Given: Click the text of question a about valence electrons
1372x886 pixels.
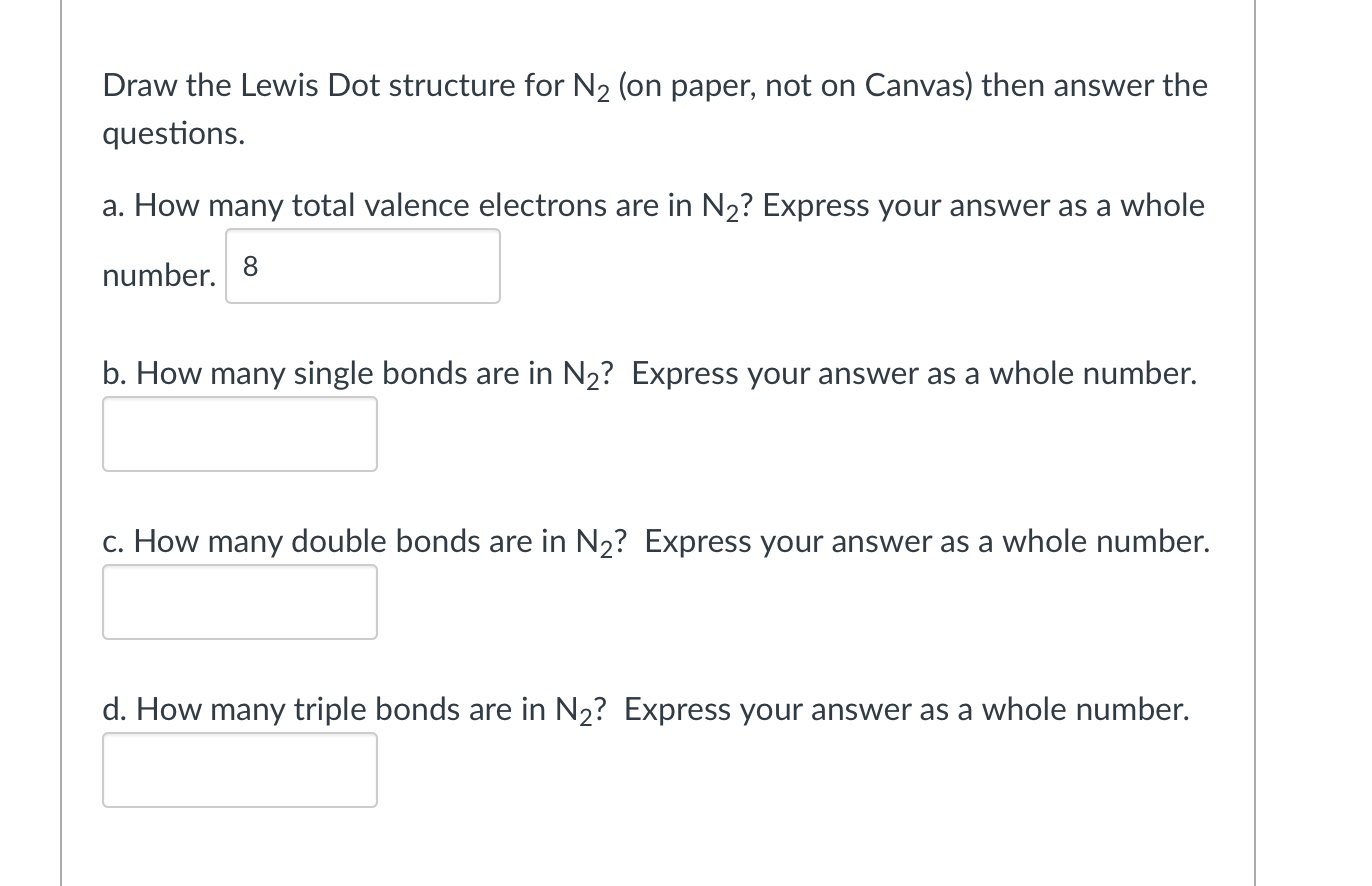Looking at the screenshot, I should [x=650, y=205].
